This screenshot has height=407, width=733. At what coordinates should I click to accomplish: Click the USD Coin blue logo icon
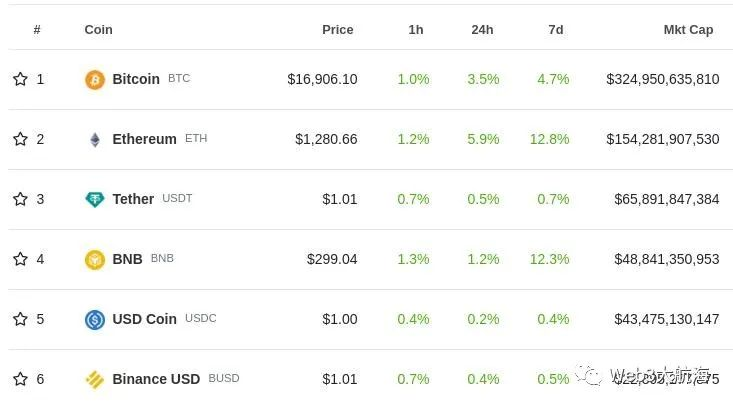(x=94, y=320)
